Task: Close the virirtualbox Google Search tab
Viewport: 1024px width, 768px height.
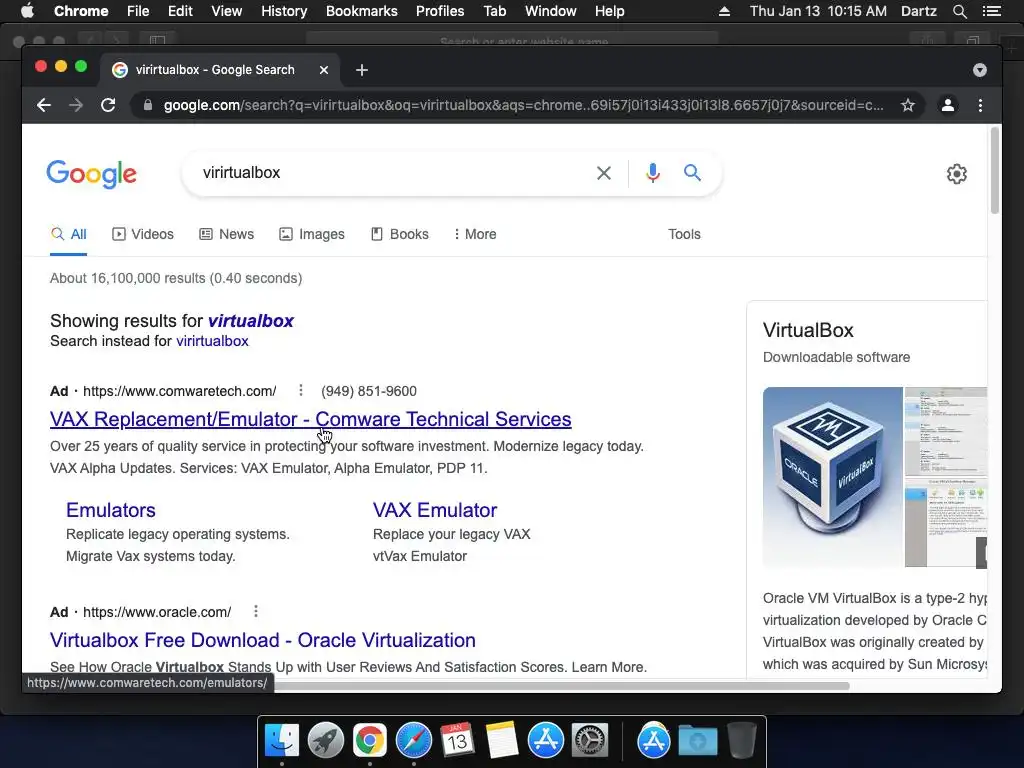Action: [x=324, y=70]
